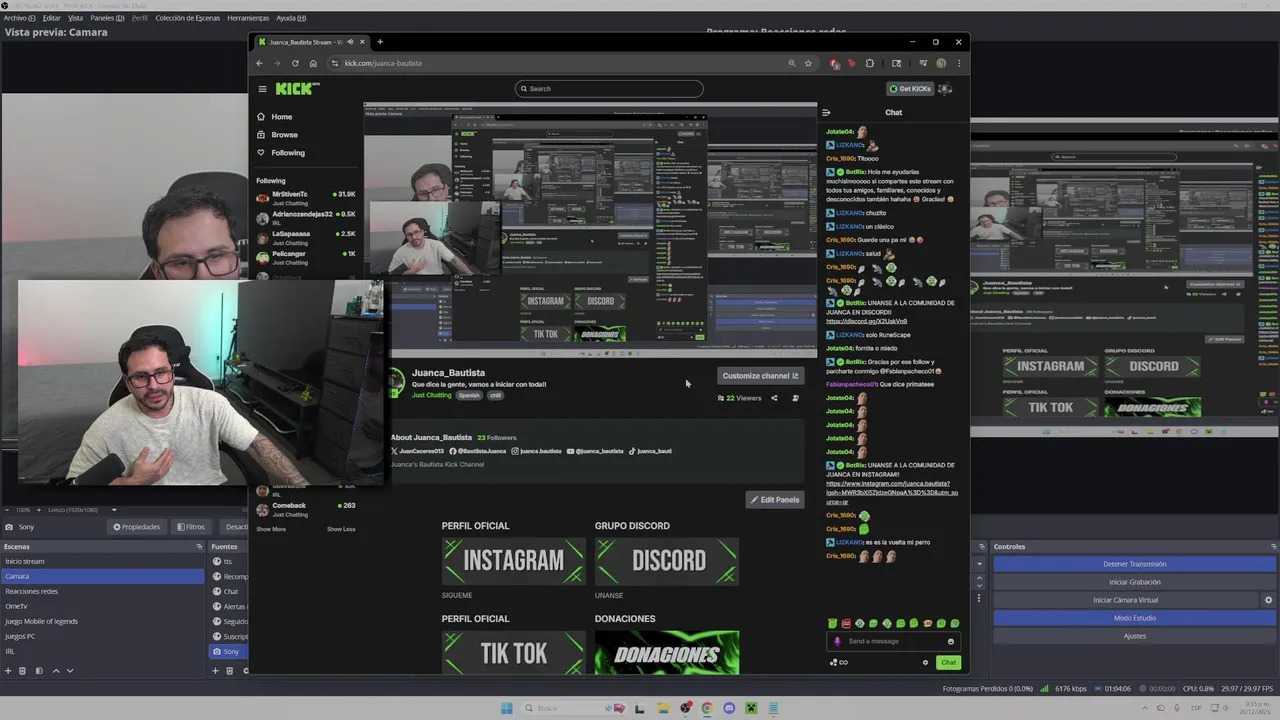Open Ayuda menu
Viewport: 1280px width, 720px height.
pyautogui.click(x=291, y=18)
